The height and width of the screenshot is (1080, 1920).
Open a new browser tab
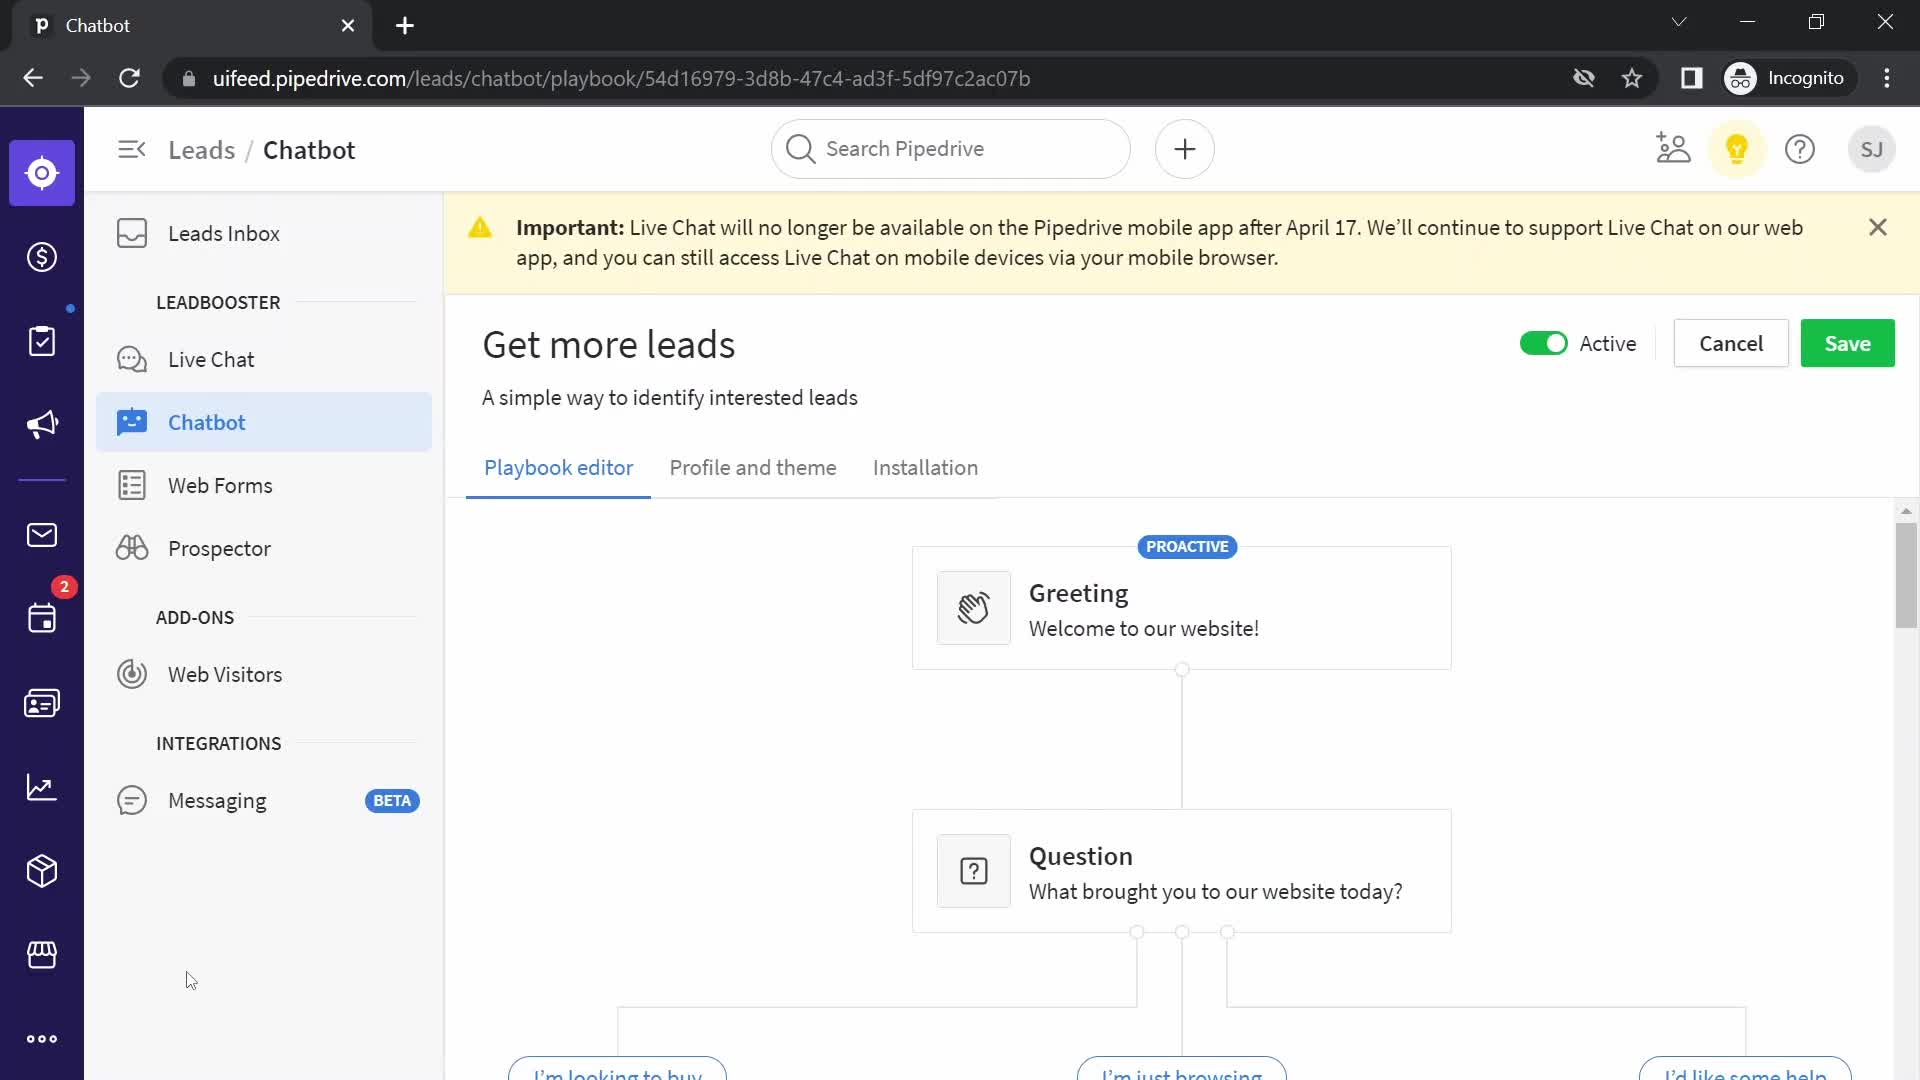tap(405, 25)
